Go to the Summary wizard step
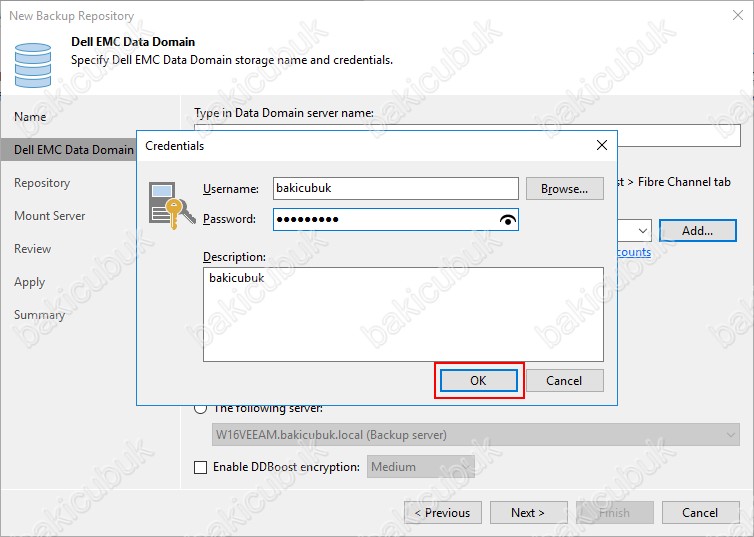 click(x=39, y=315)
